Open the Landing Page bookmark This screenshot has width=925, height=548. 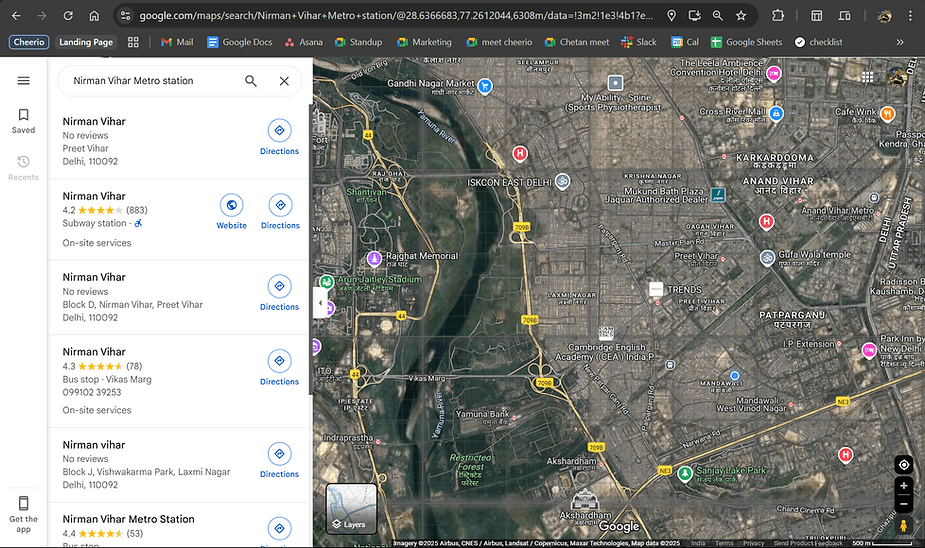(86, 42)
